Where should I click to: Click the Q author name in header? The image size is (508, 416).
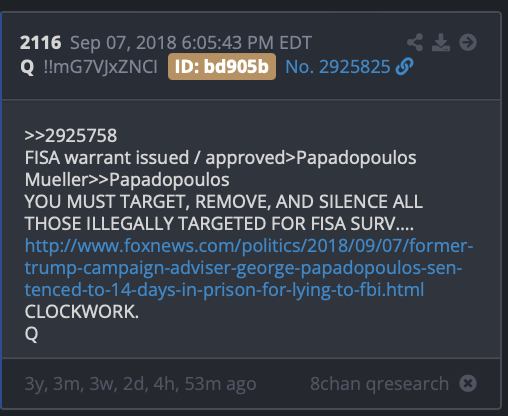[x=27, y=67]
